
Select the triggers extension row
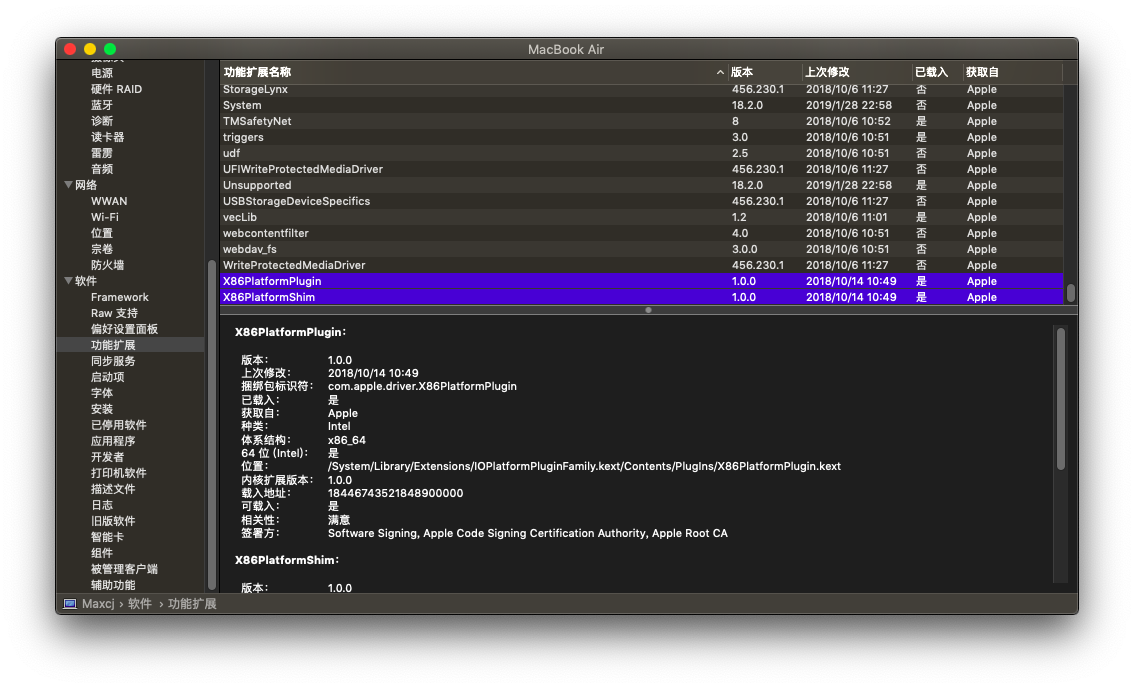[641, 137]
